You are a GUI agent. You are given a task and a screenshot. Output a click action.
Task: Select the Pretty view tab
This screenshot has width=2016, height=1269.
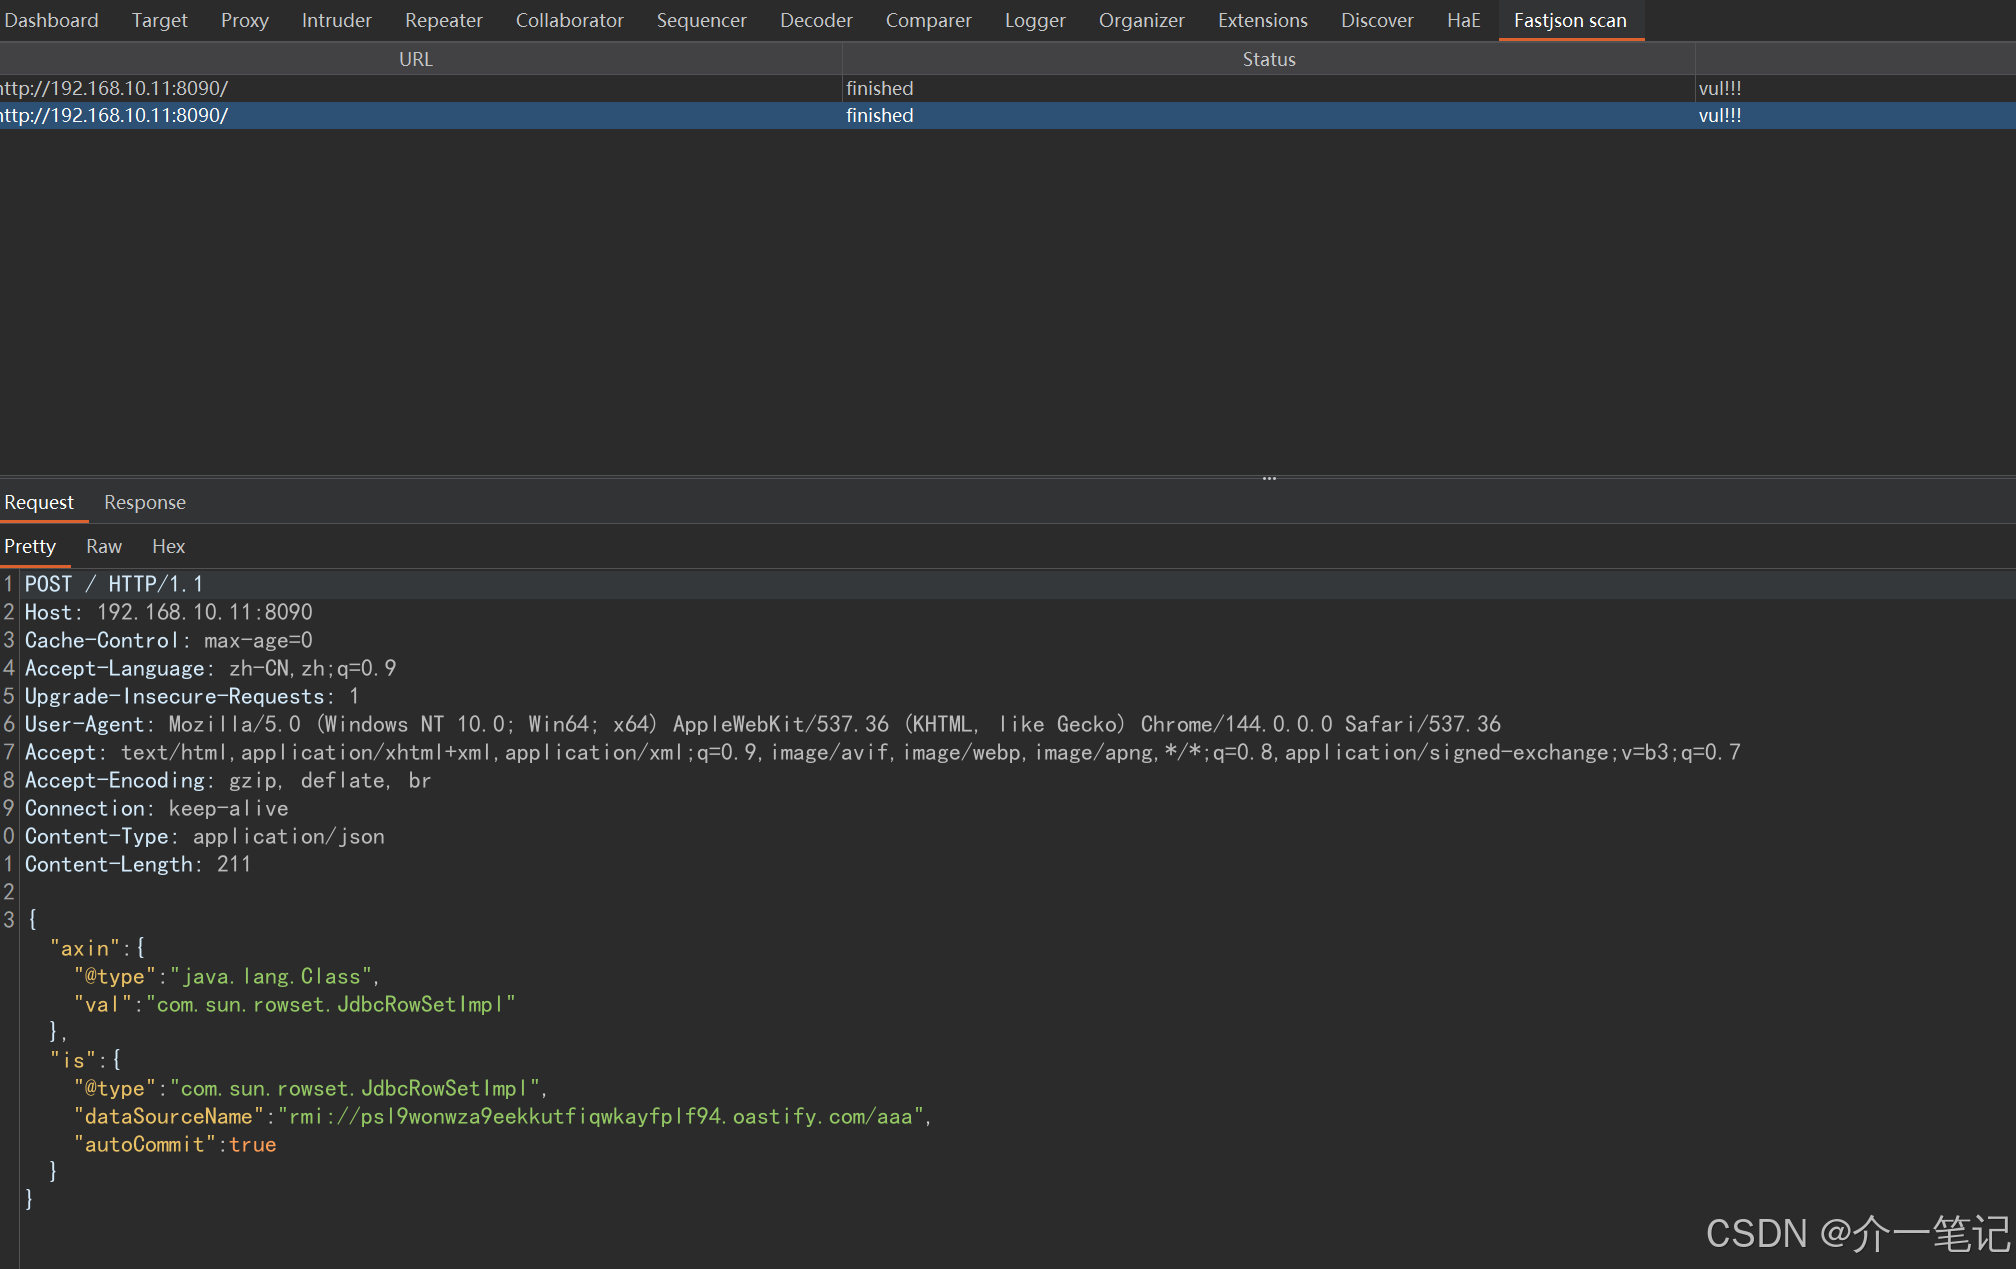tap(30, 546)
